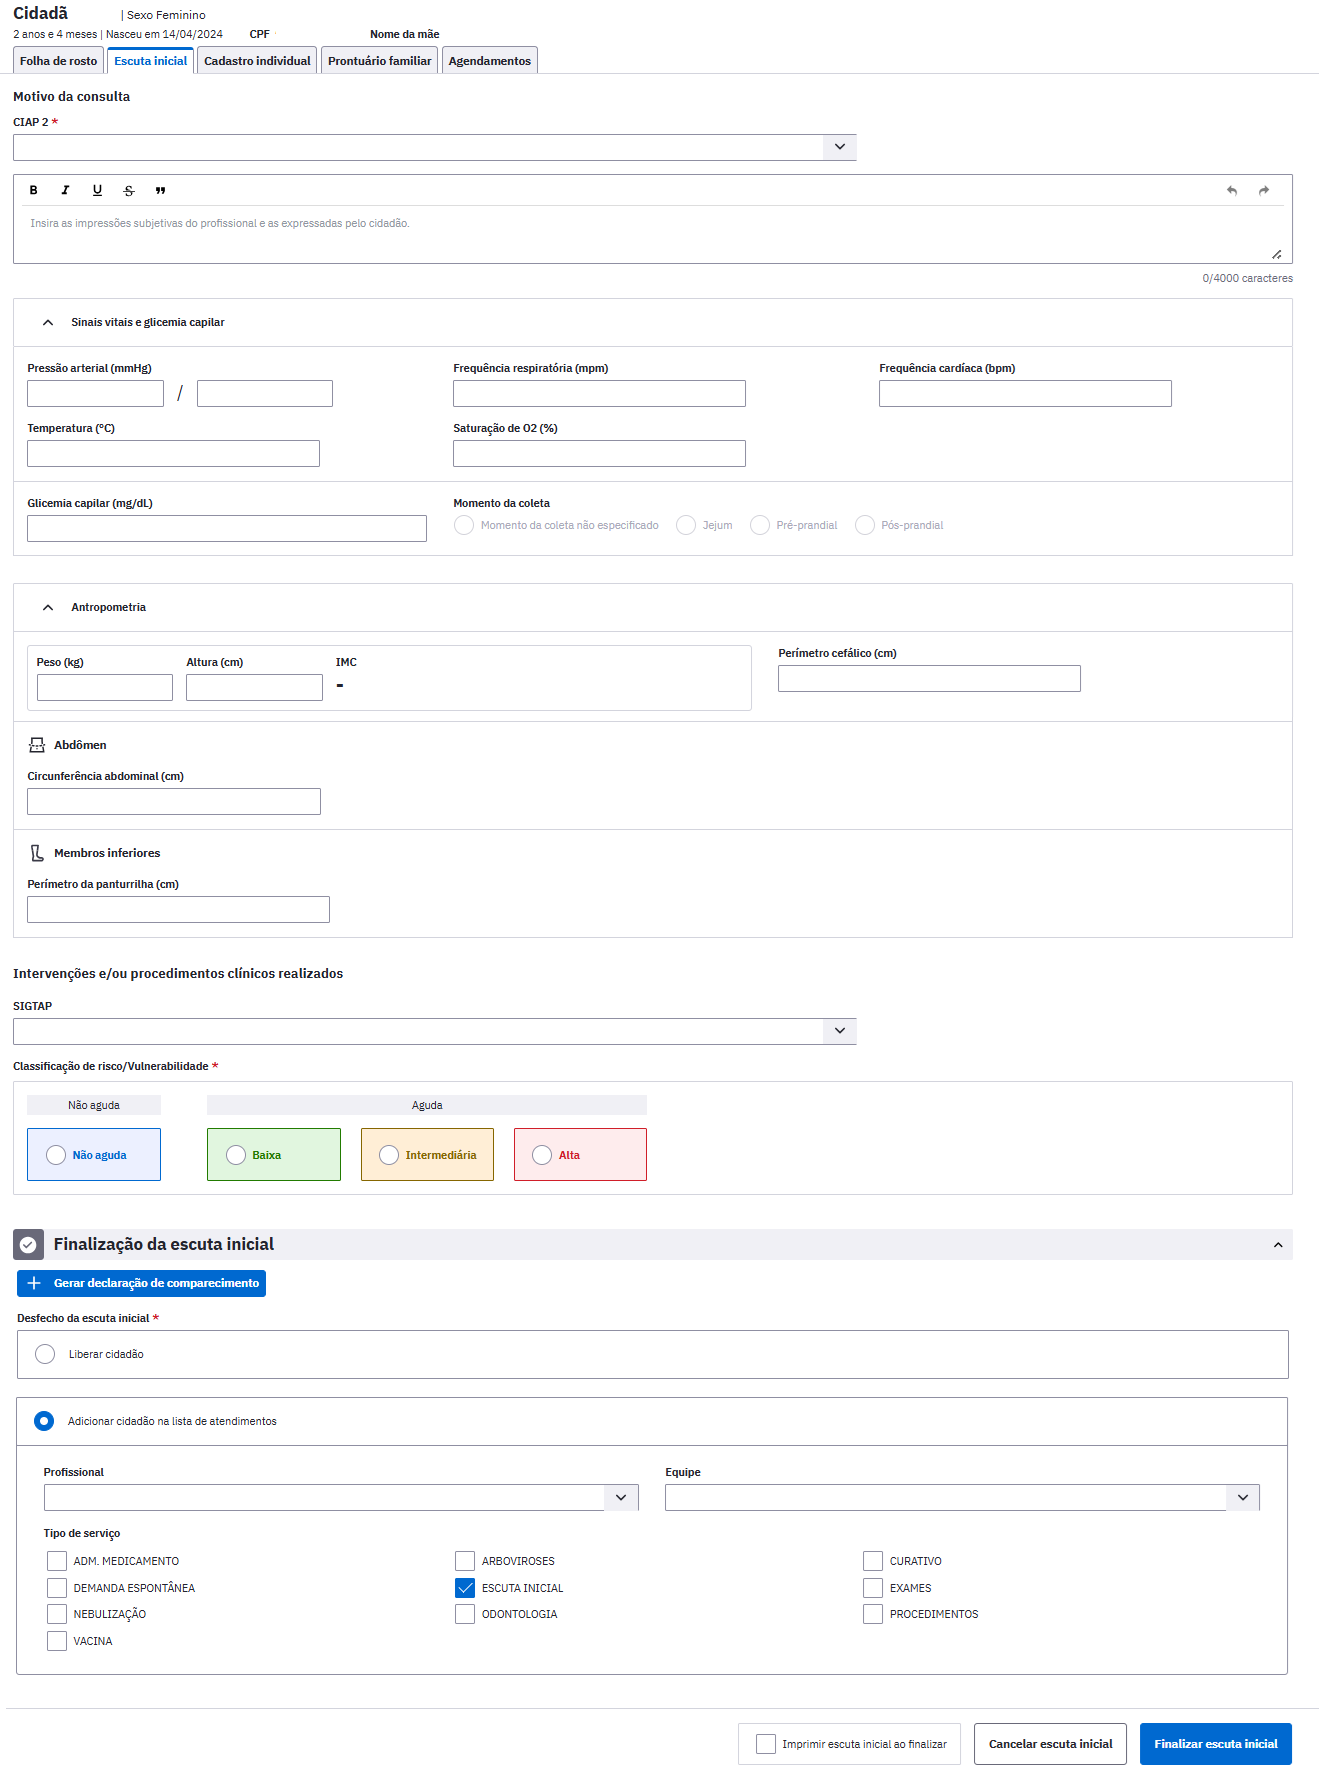Insert blockquote using quote icon

(x=161, y=190)
